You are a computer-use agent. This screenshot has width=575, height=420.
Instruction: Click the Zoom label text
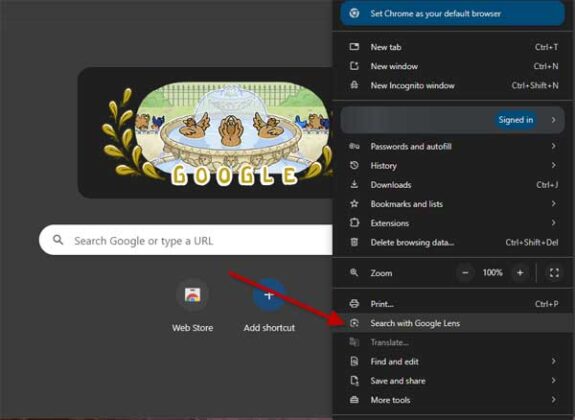pos(381,273)
